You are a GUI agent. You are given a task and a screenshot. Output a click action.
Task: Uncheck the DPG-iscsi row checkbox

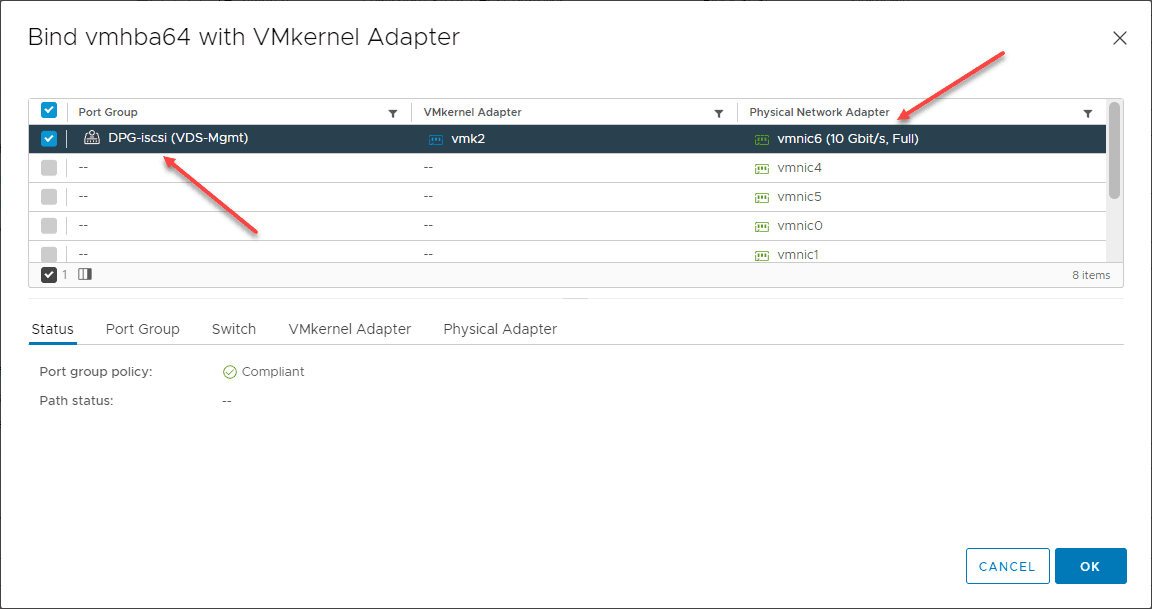pos(49,139)
